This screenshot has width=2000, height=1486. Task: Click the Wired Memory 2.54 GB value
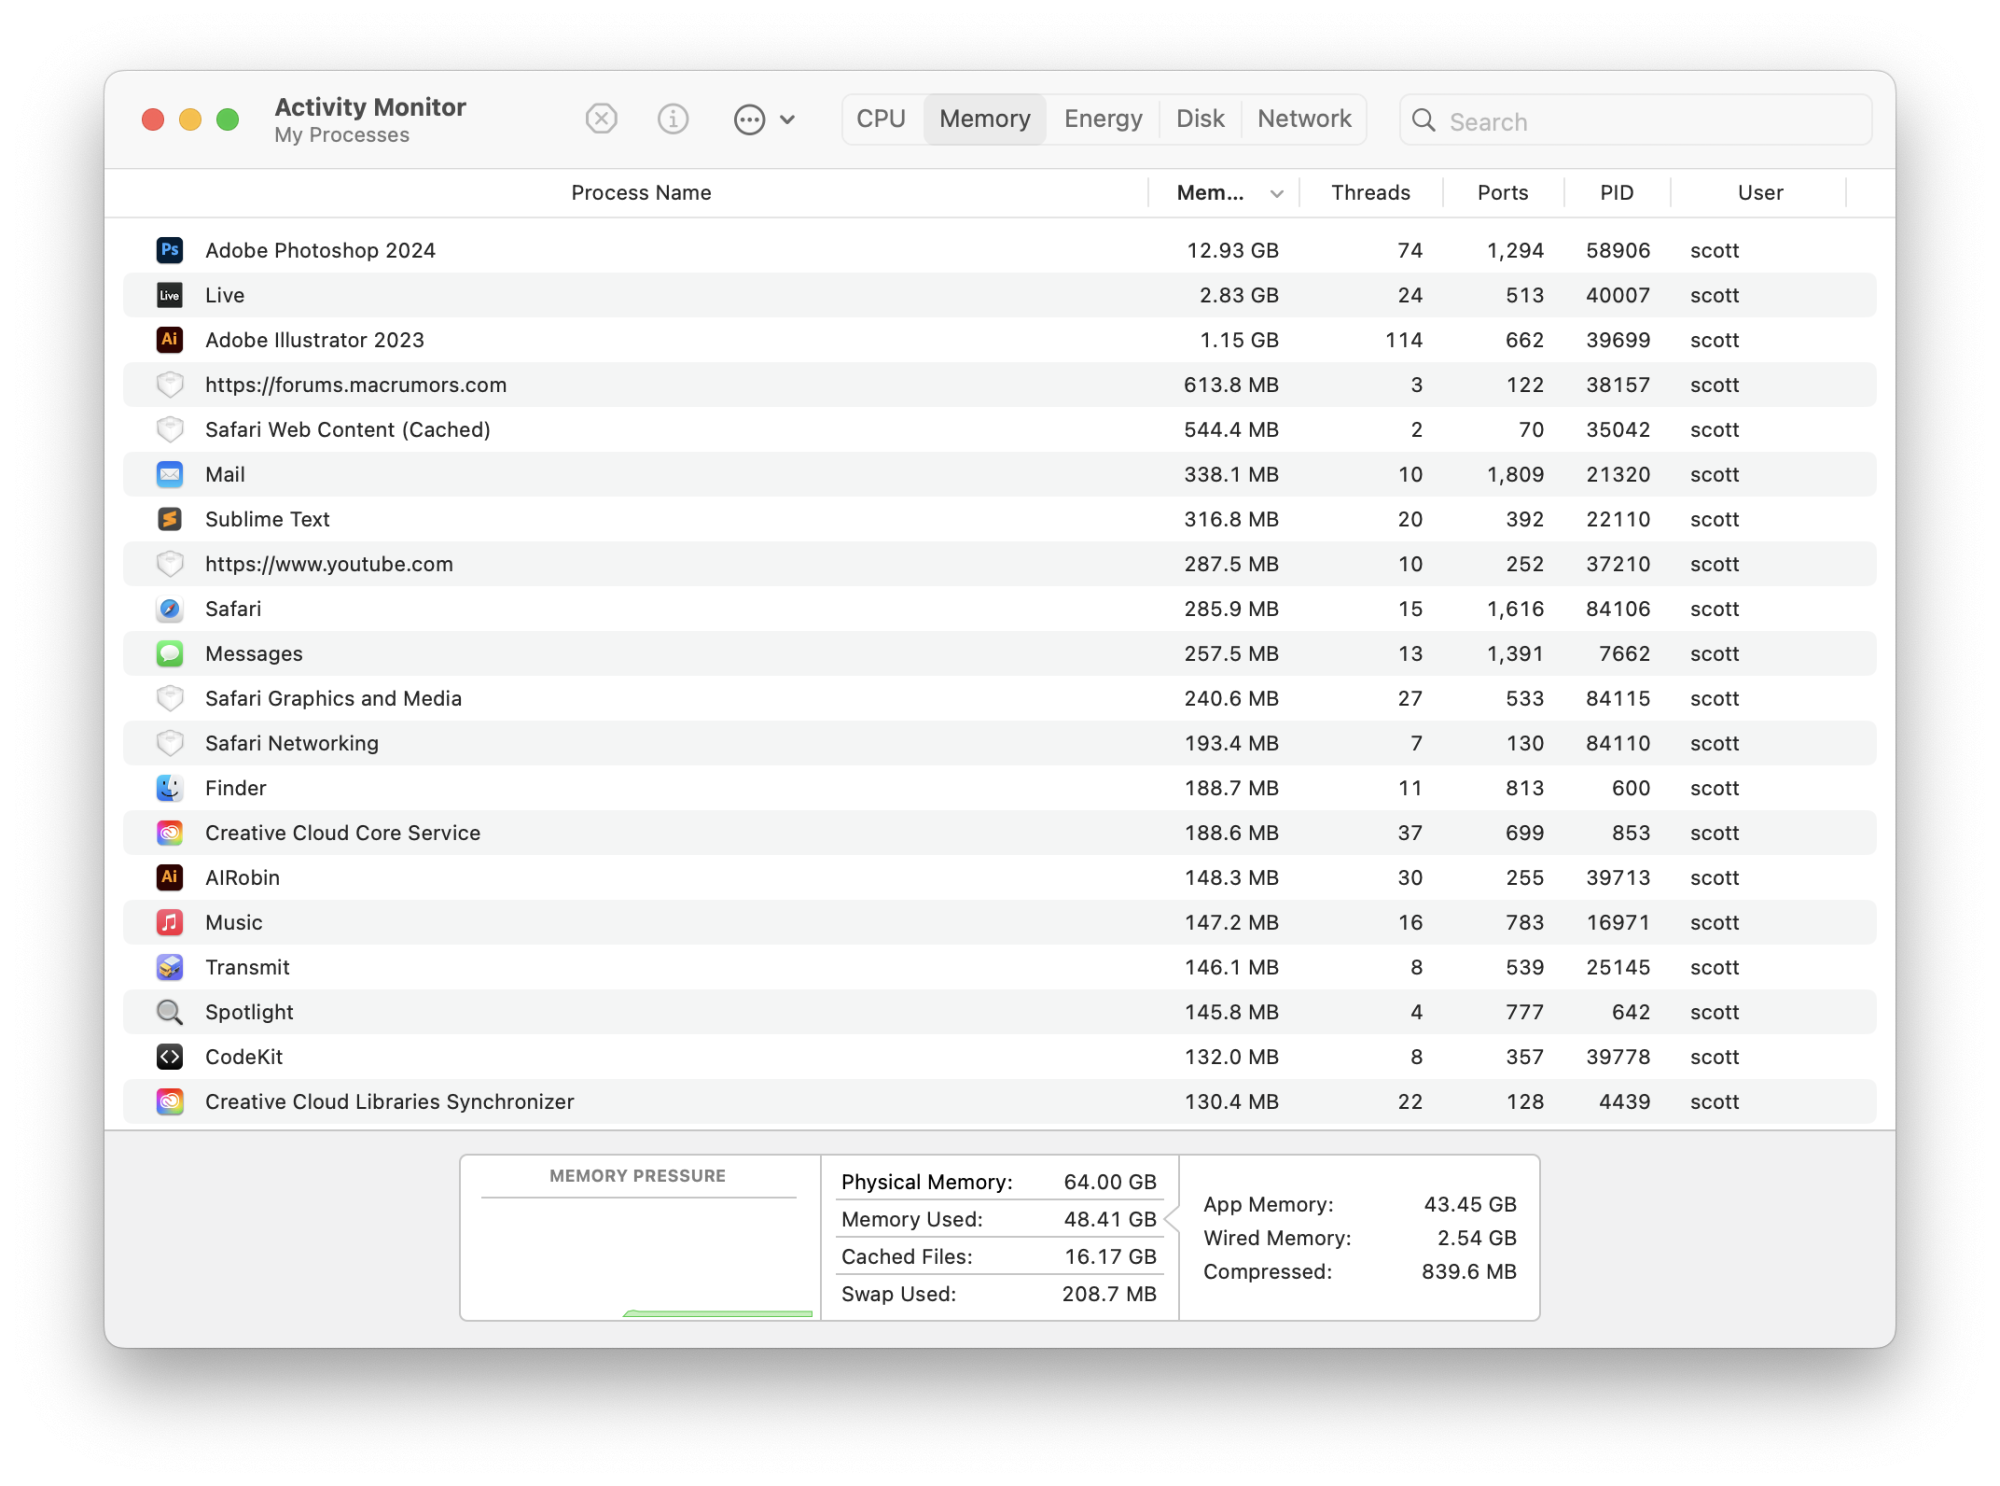[1477, 1238]
